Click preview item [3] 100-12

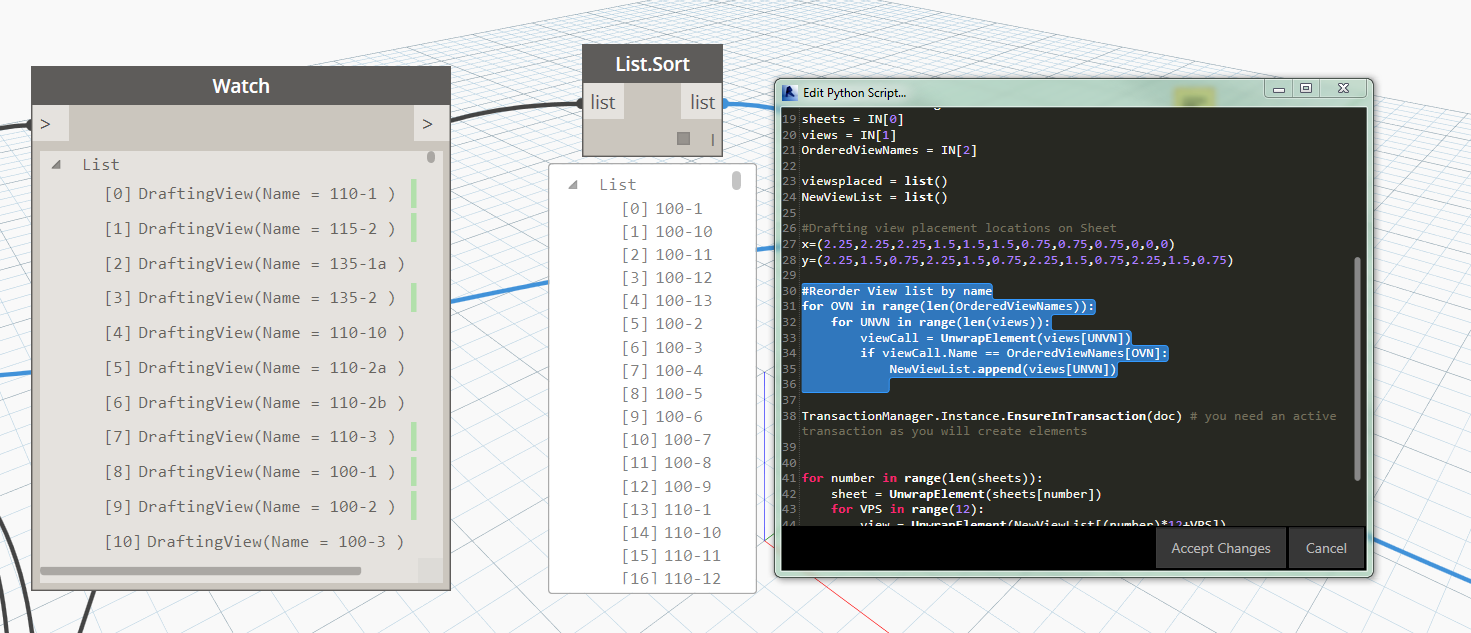pos(667,278)
